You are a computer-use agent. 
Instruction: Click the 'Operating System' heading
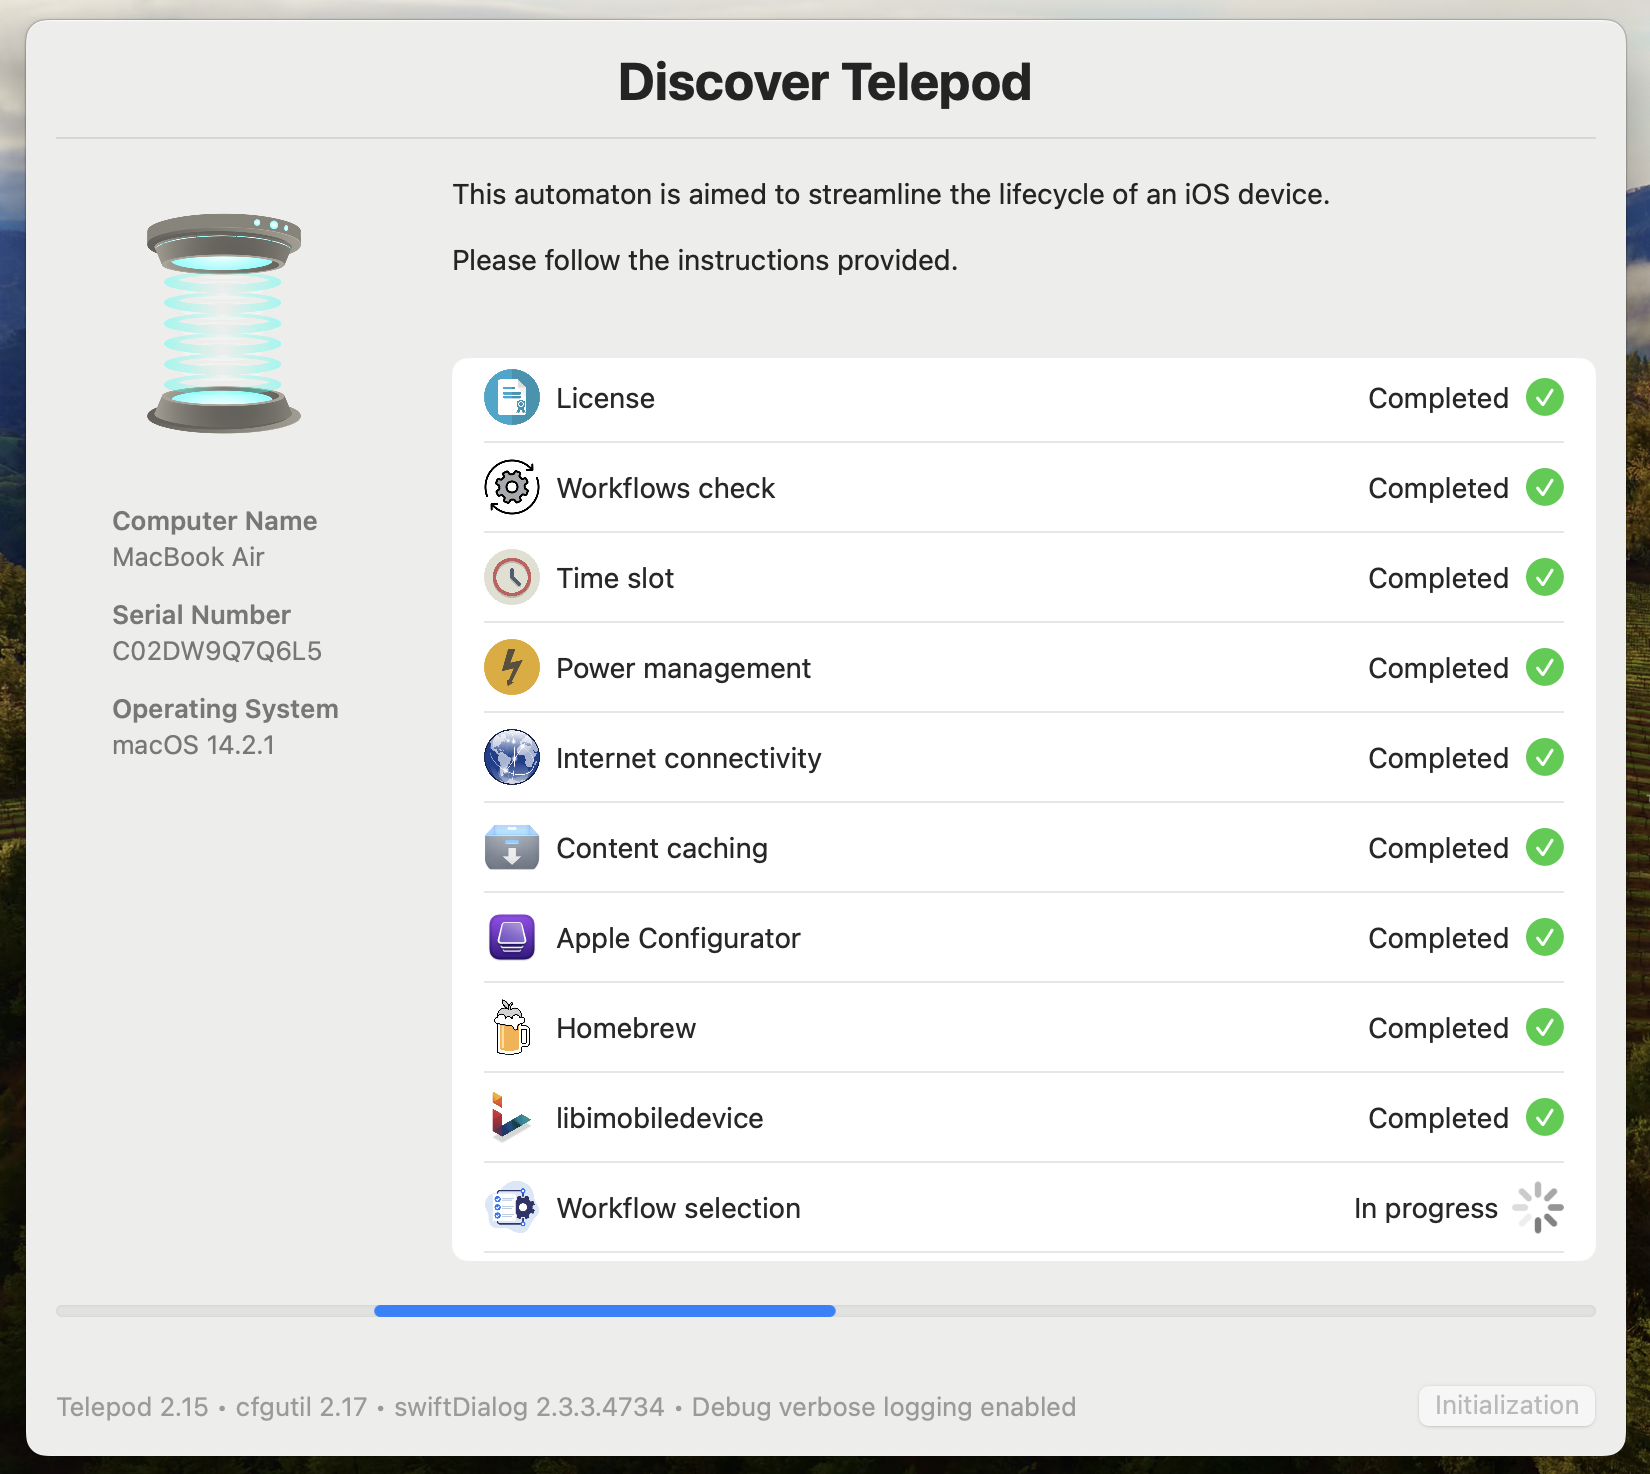point(225,709)
